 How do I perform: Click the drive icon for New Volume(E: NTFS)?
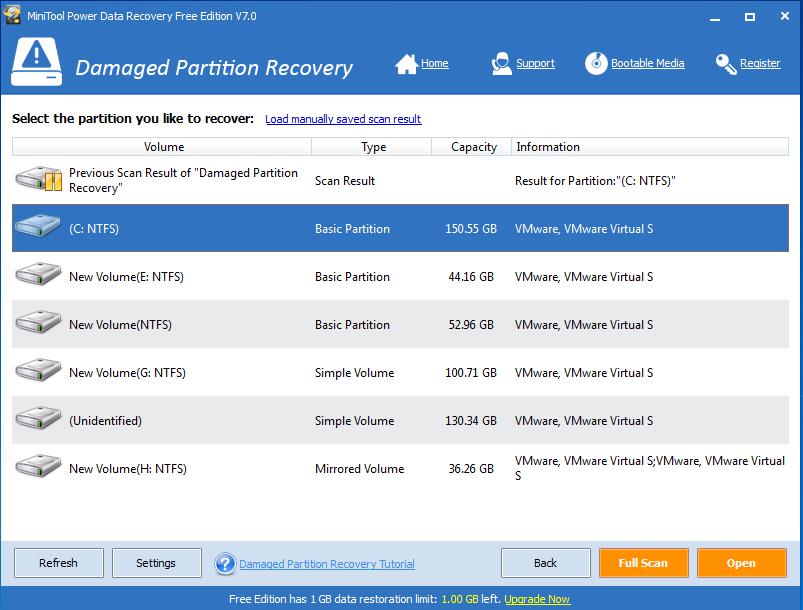click(39, 277)
